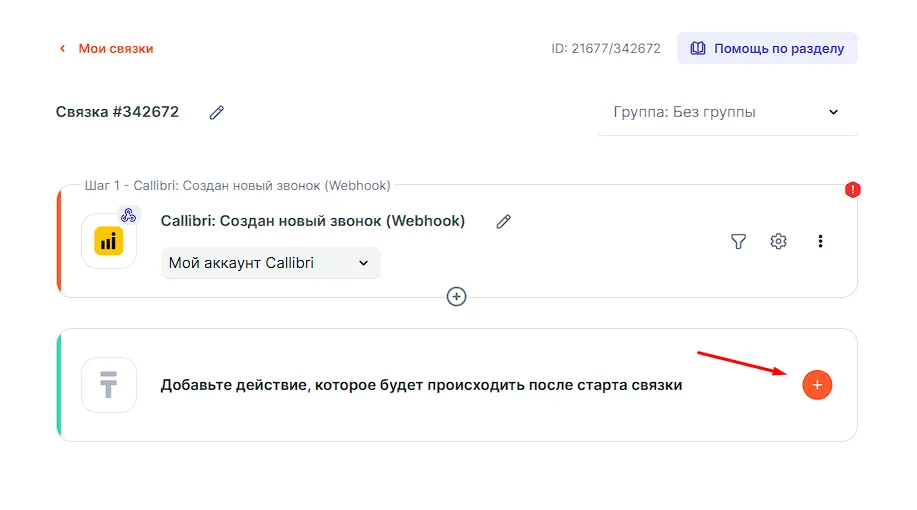Edit step name using the step's pencil icon
917x510 pixels.
coord(503,221)
